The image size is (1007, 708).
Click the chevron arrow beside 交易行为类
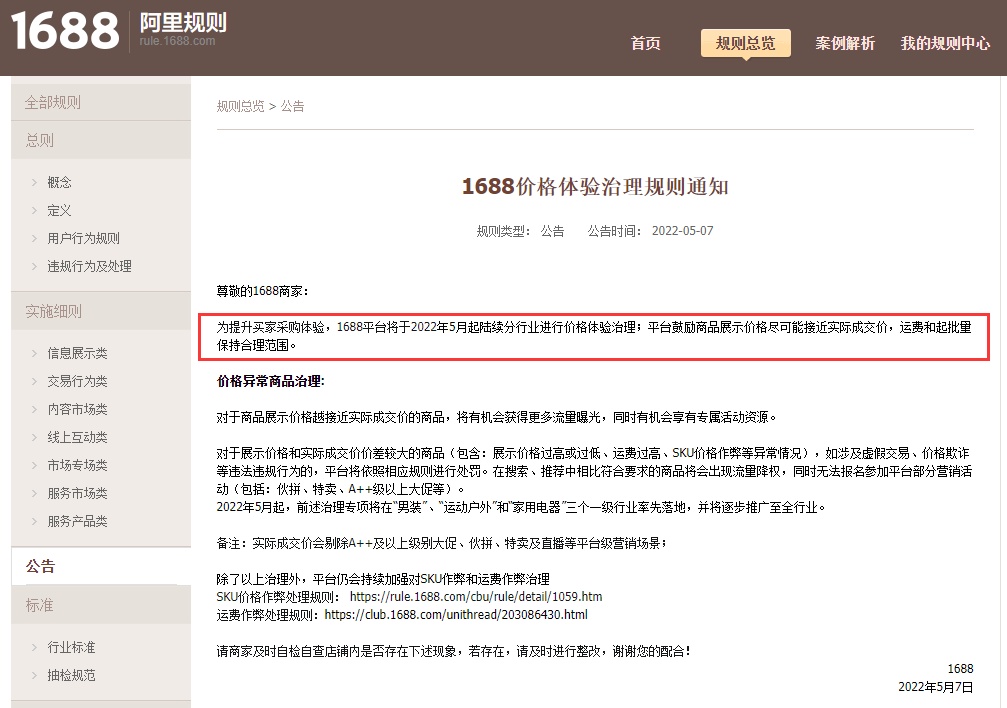pos(34,381)
